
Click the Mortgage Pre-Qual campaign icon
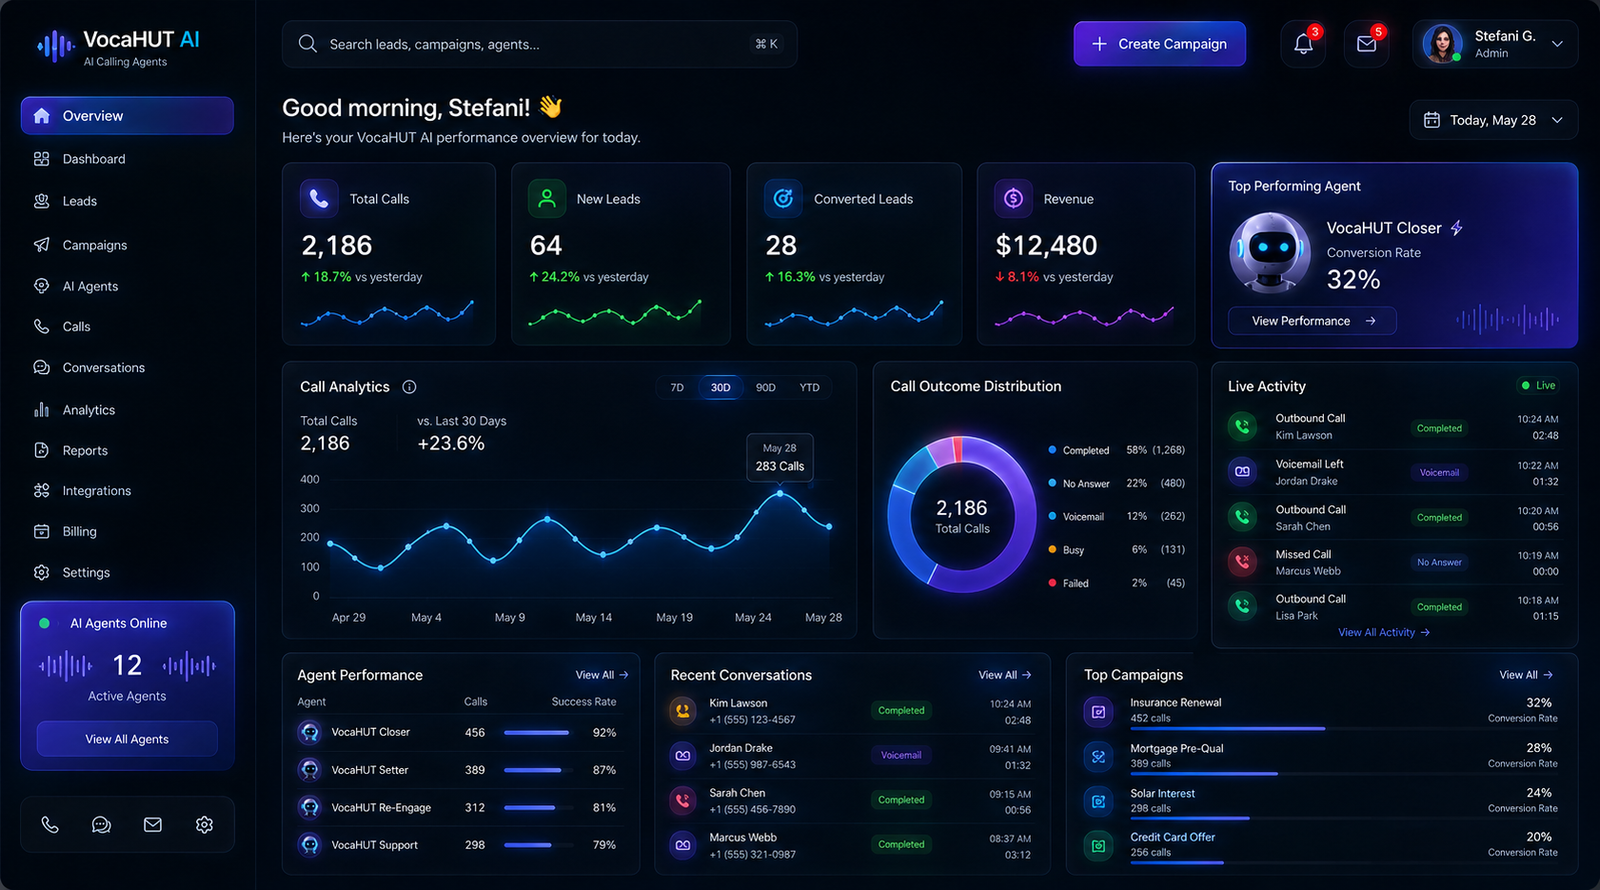[1098, 757]
